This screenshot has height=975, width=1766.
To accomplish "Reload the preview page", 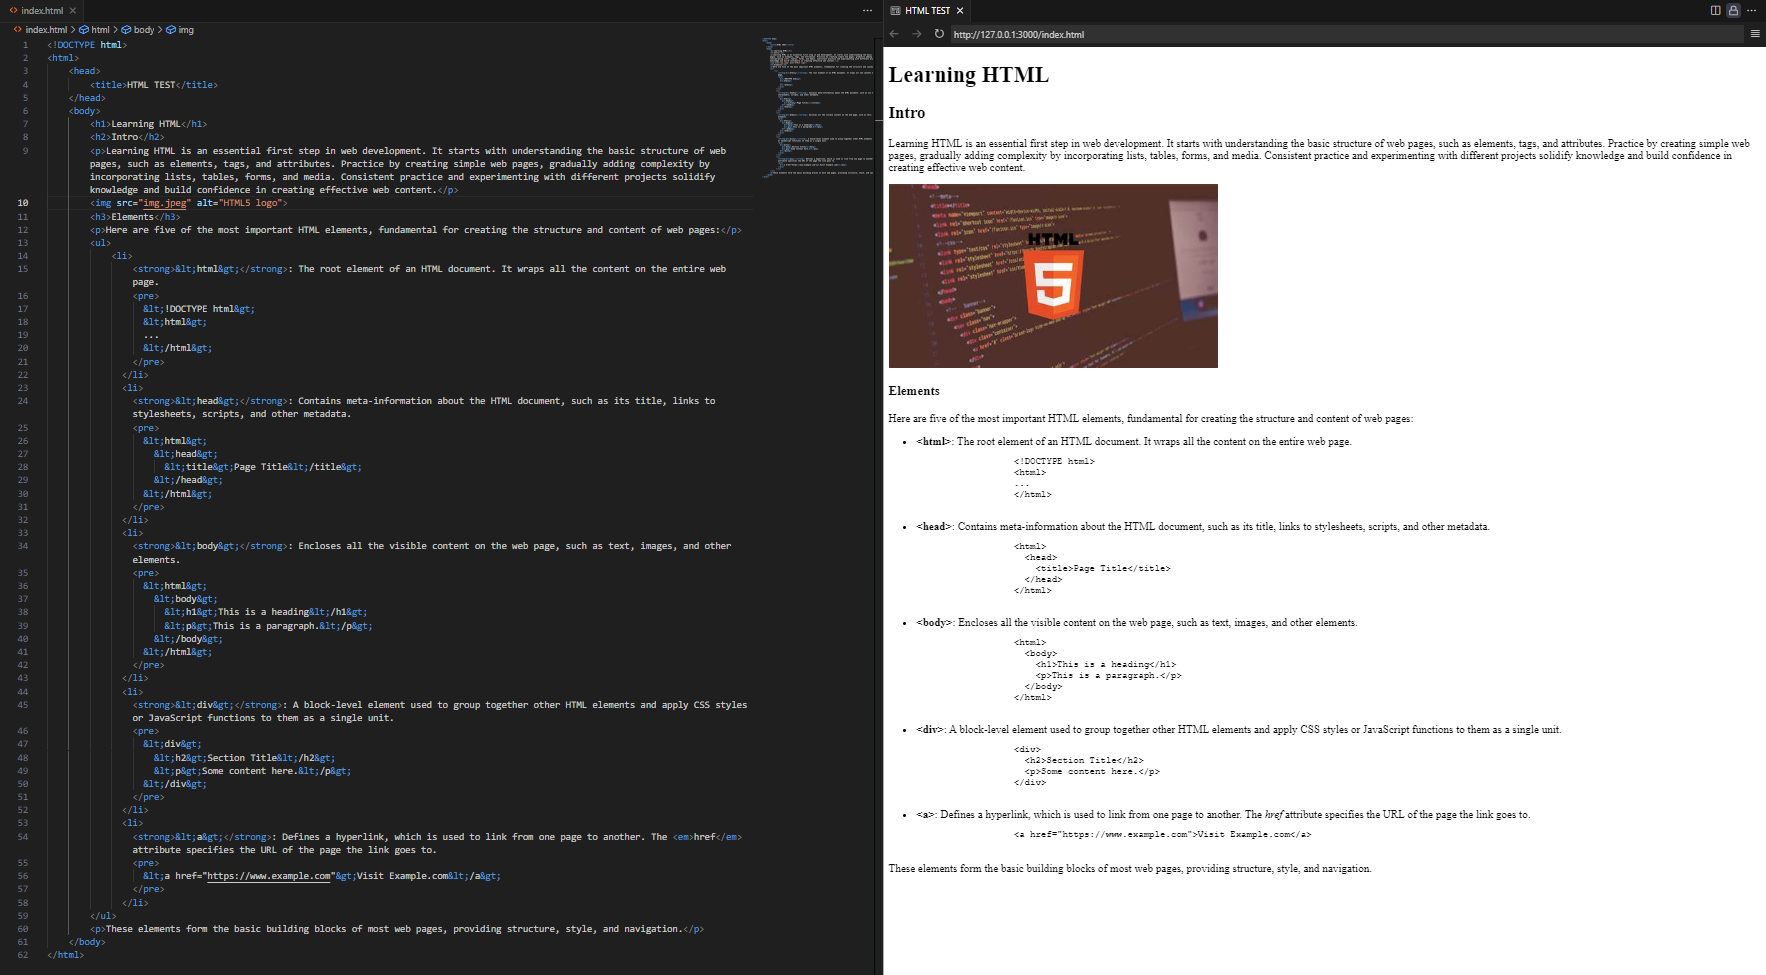I will tap(939, 34).
